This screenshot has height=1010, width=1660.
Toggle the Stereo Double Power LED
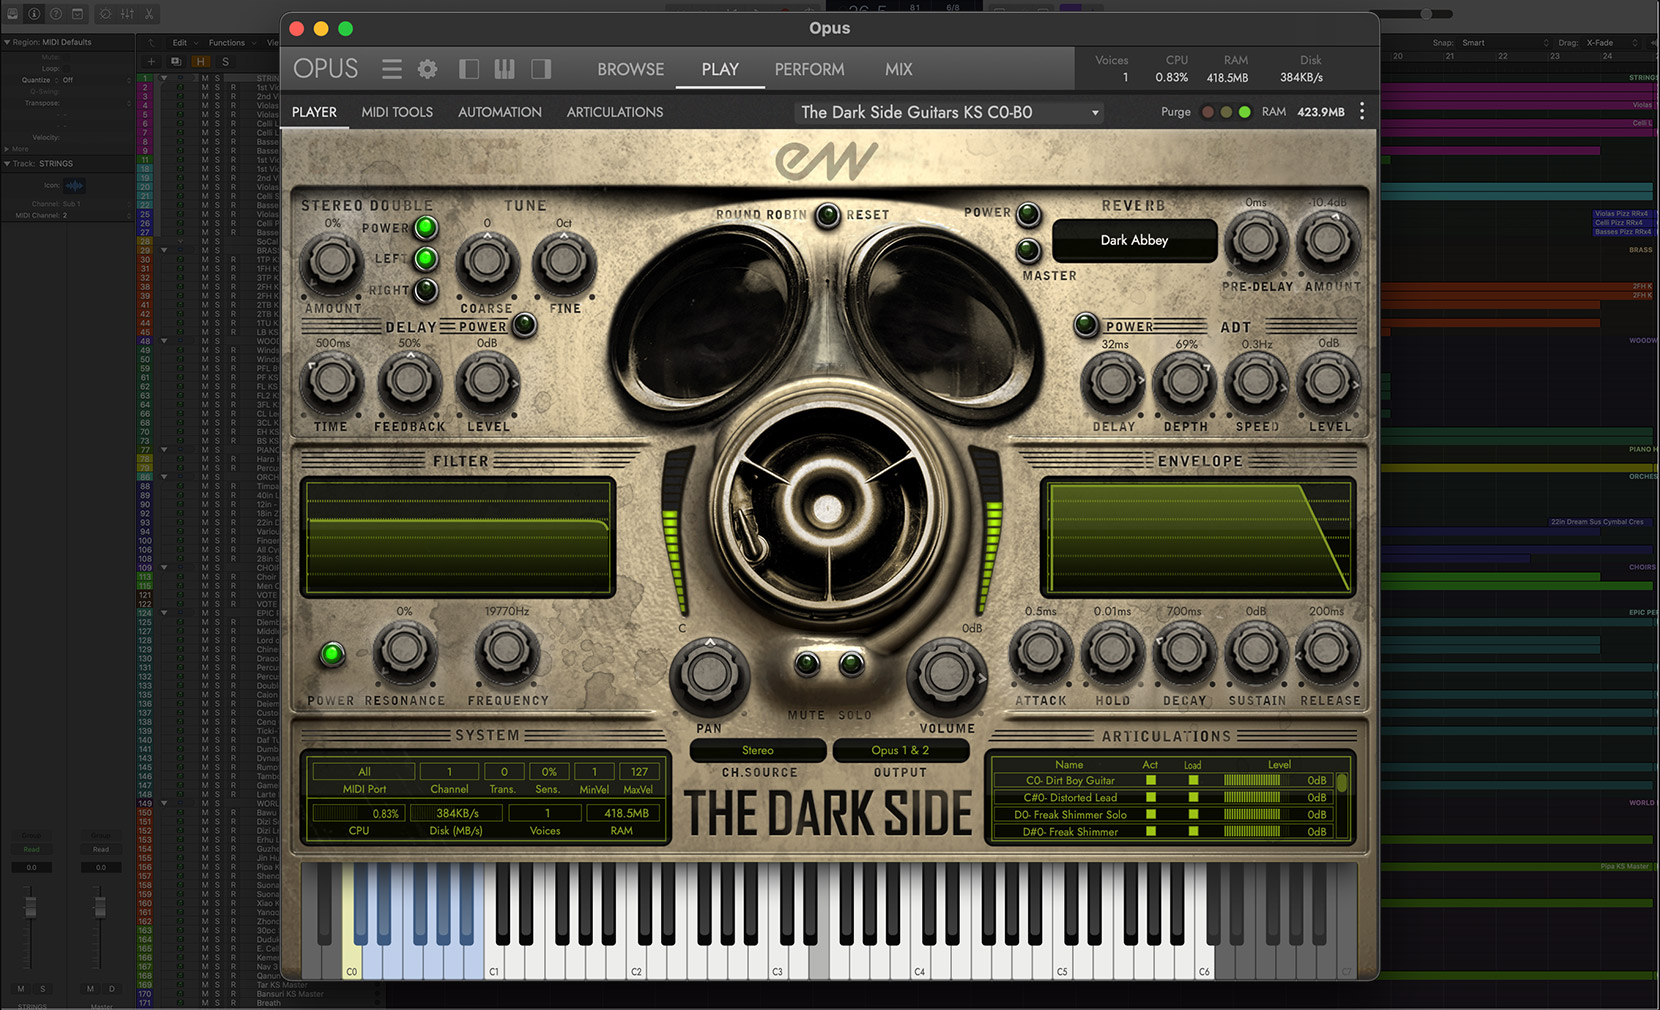[x=426, y=227]
